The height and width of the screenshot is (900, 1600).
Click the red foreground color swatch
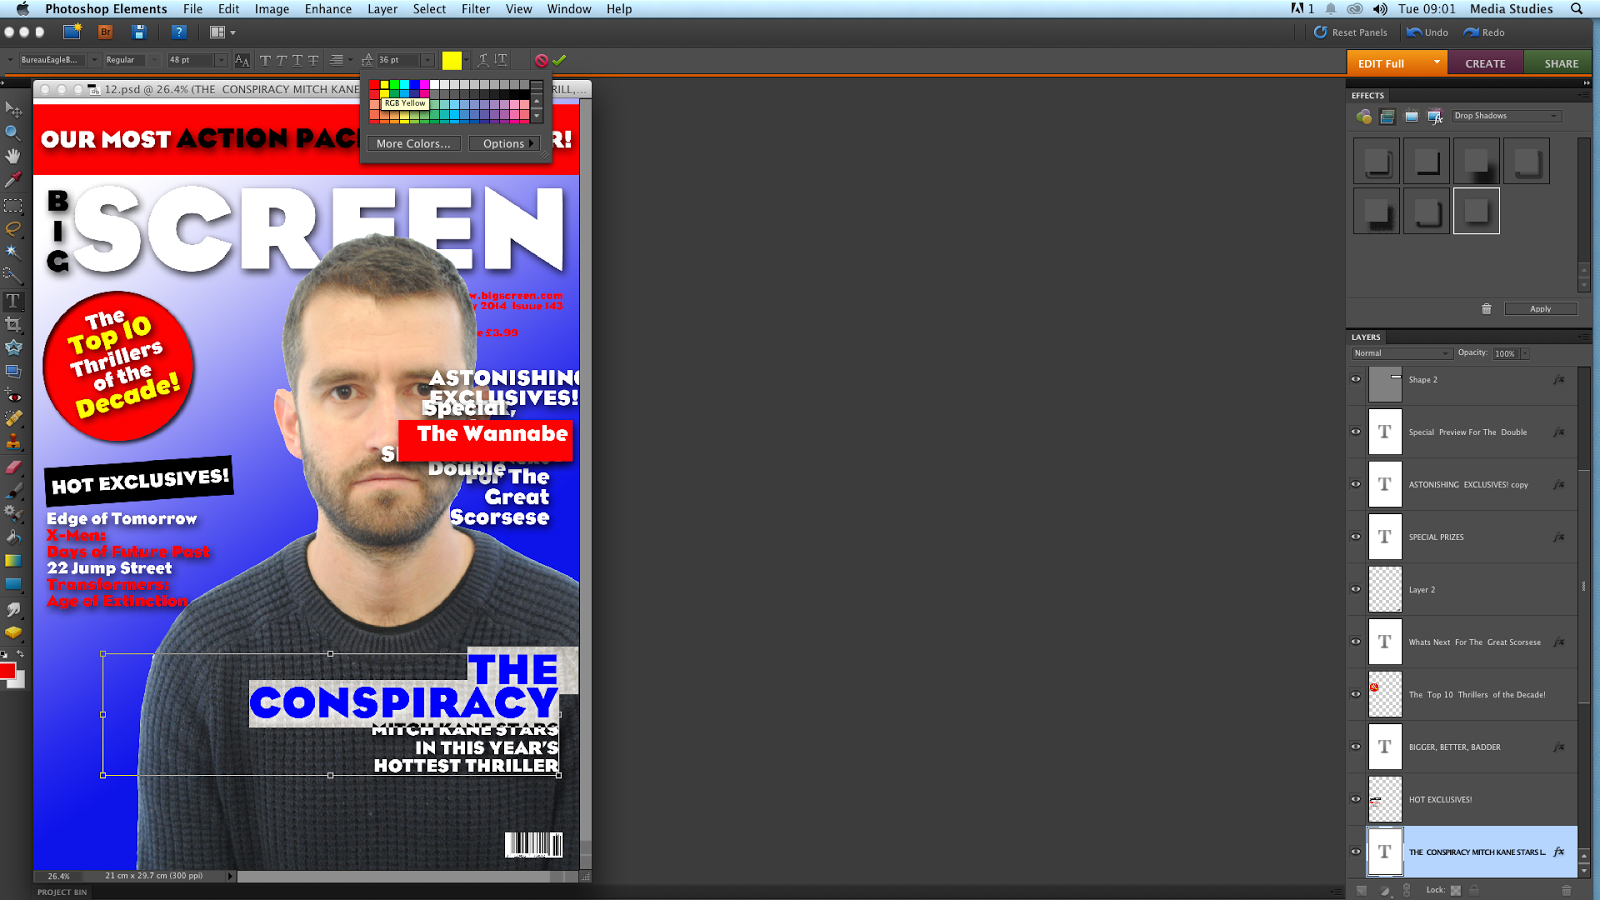(7, 671)
